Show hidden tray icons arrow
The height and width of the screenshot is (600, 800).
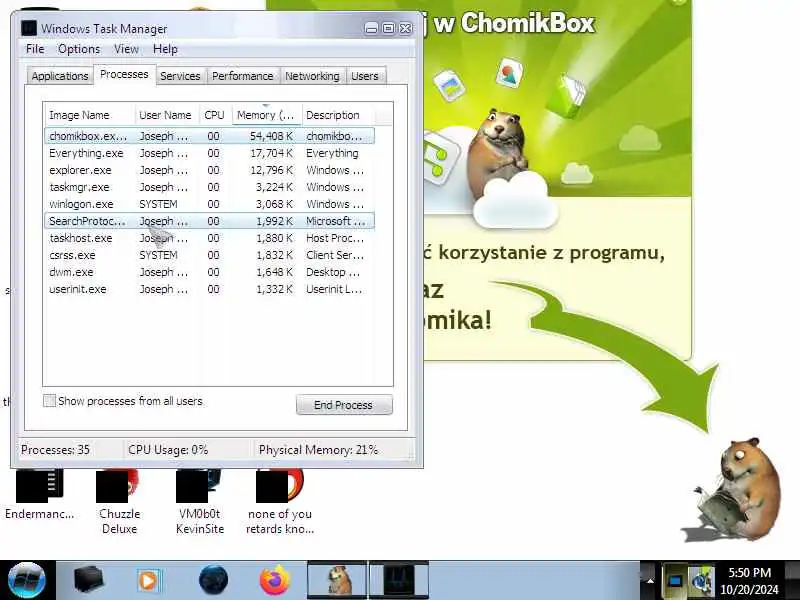coord(649,581)
